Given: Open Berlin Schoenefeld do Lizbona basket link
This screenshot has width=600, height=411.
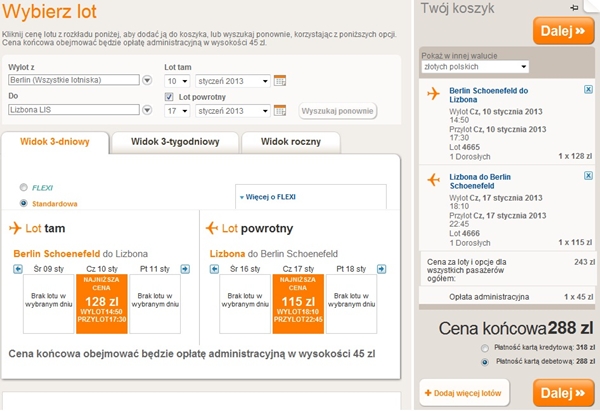Looking at the screenshot, I should tap(488, 95).
